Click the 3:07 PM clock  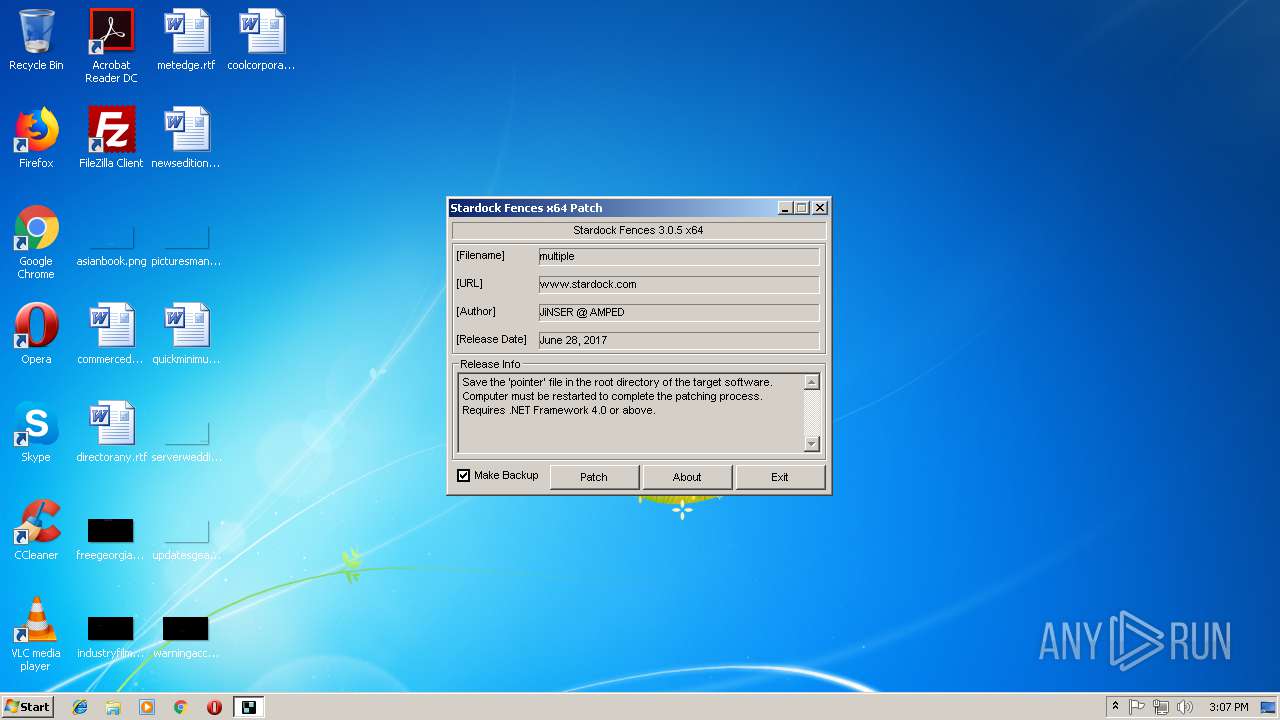pyautogui.click(x=1229, y=707)
